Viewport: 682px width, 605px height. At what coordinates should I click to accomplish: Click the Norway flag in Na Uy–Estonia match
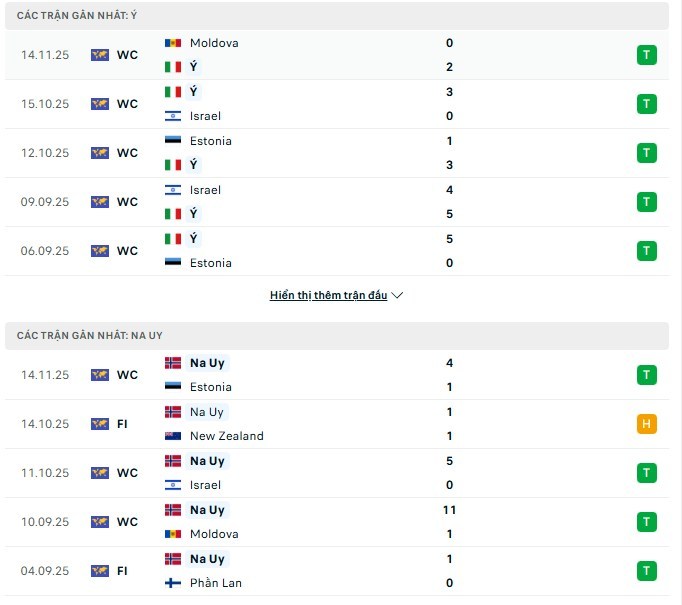(x=173, y=363)
